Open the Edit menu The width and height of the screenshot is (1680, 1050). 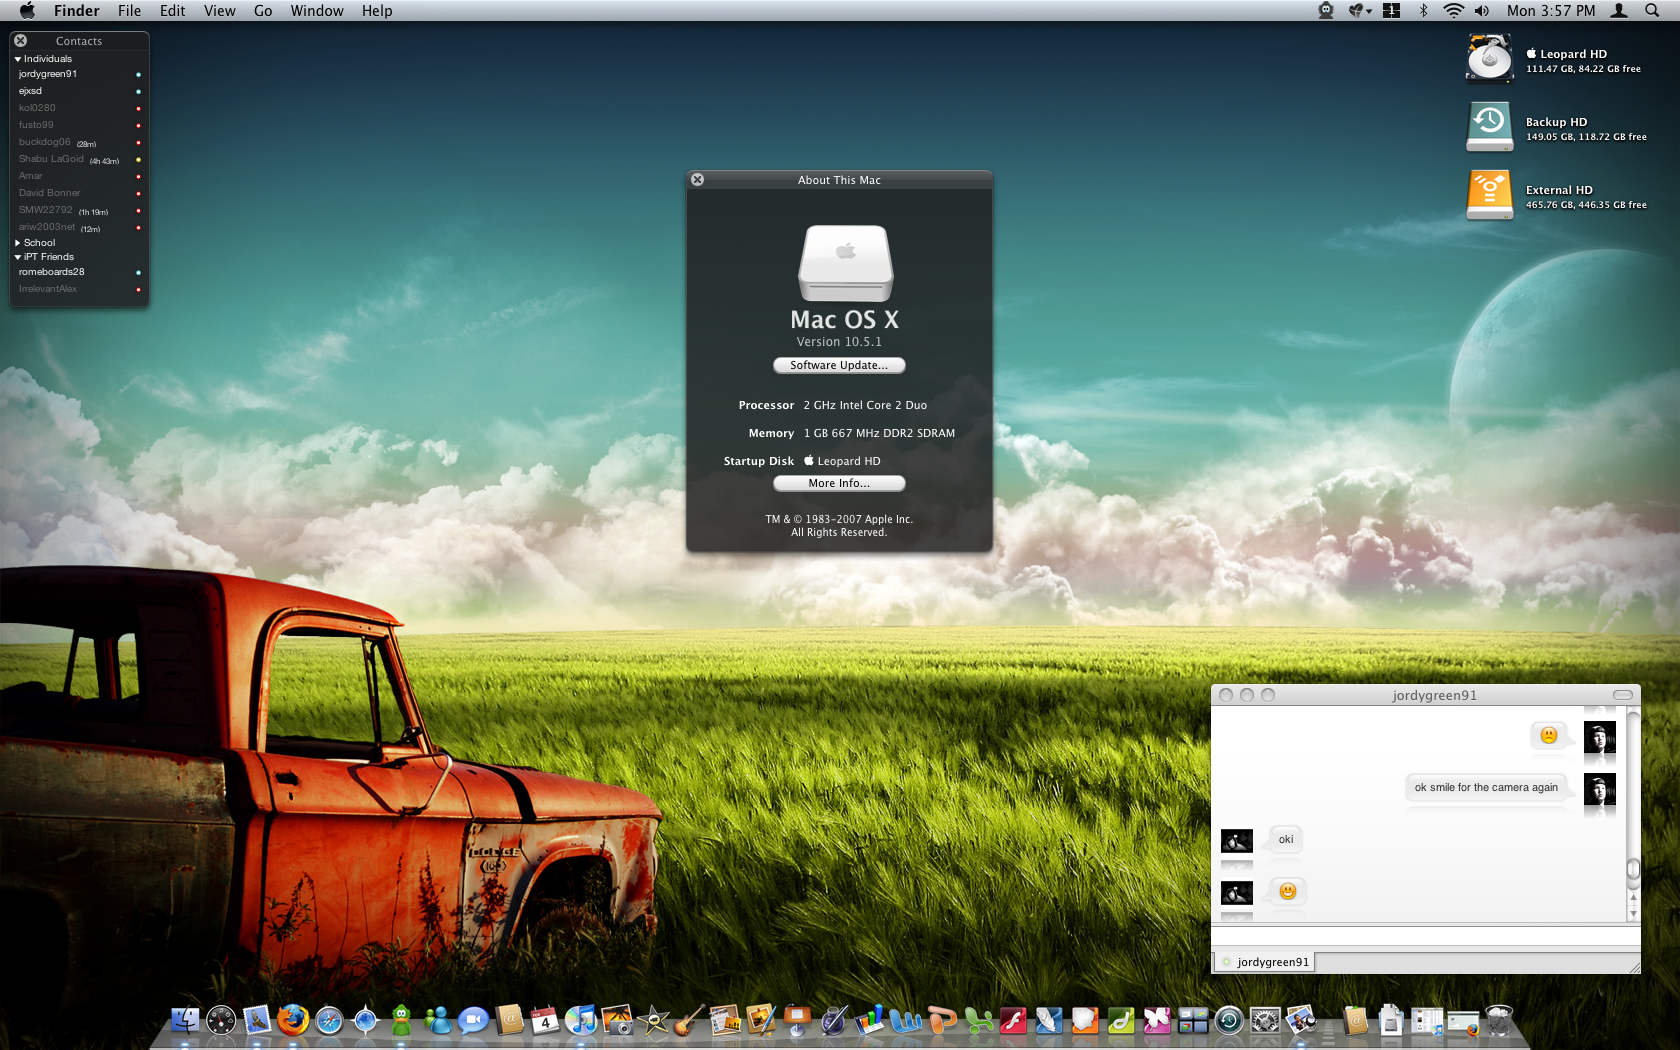click(172, 10)
